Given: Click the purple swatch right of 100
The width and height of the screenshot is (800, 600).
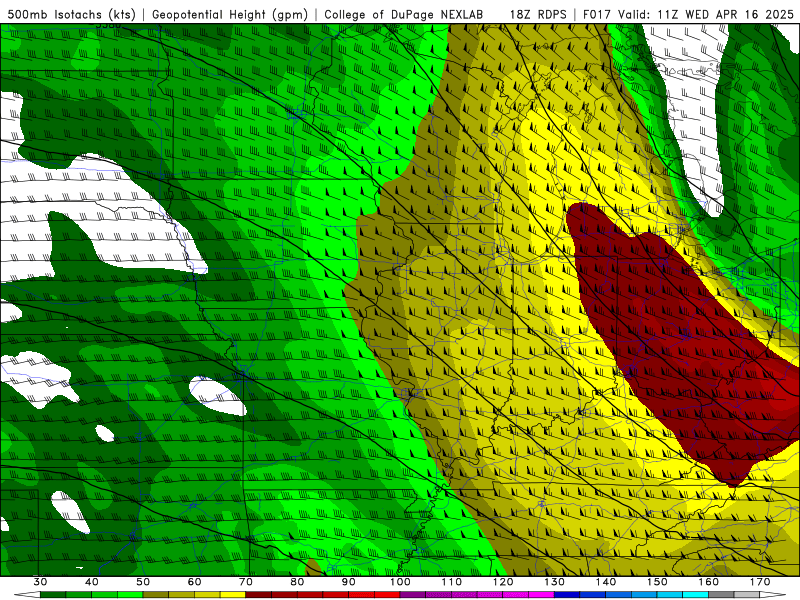Looking at the screenshot, I should coord(413,595).
